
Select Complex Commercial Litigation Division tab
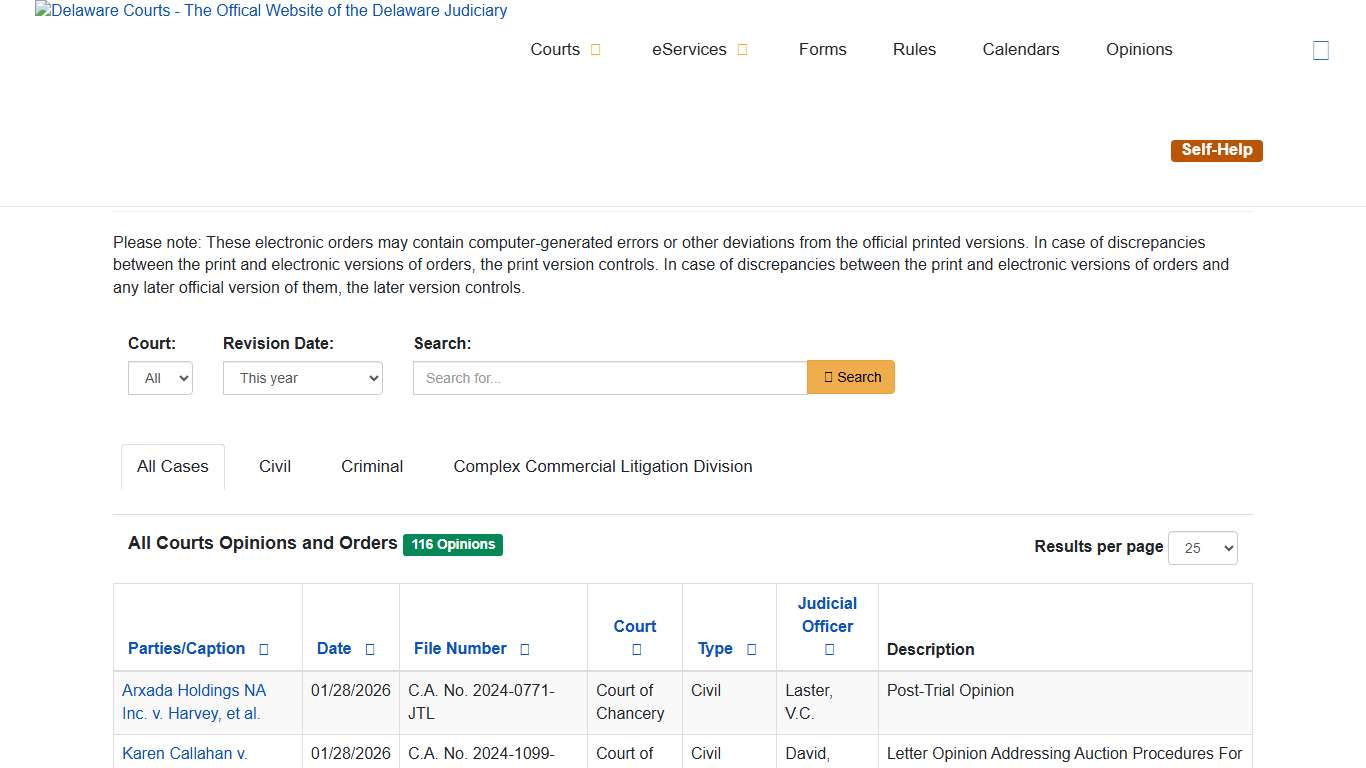(602, 466)
